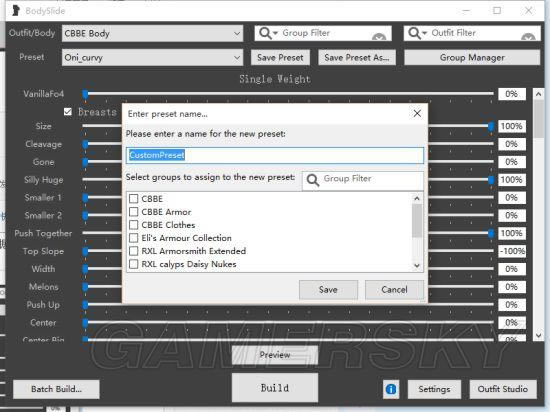Click the top Group Filter search icon
Viewport: 550px width, 412px height.
tap(265, 33)
